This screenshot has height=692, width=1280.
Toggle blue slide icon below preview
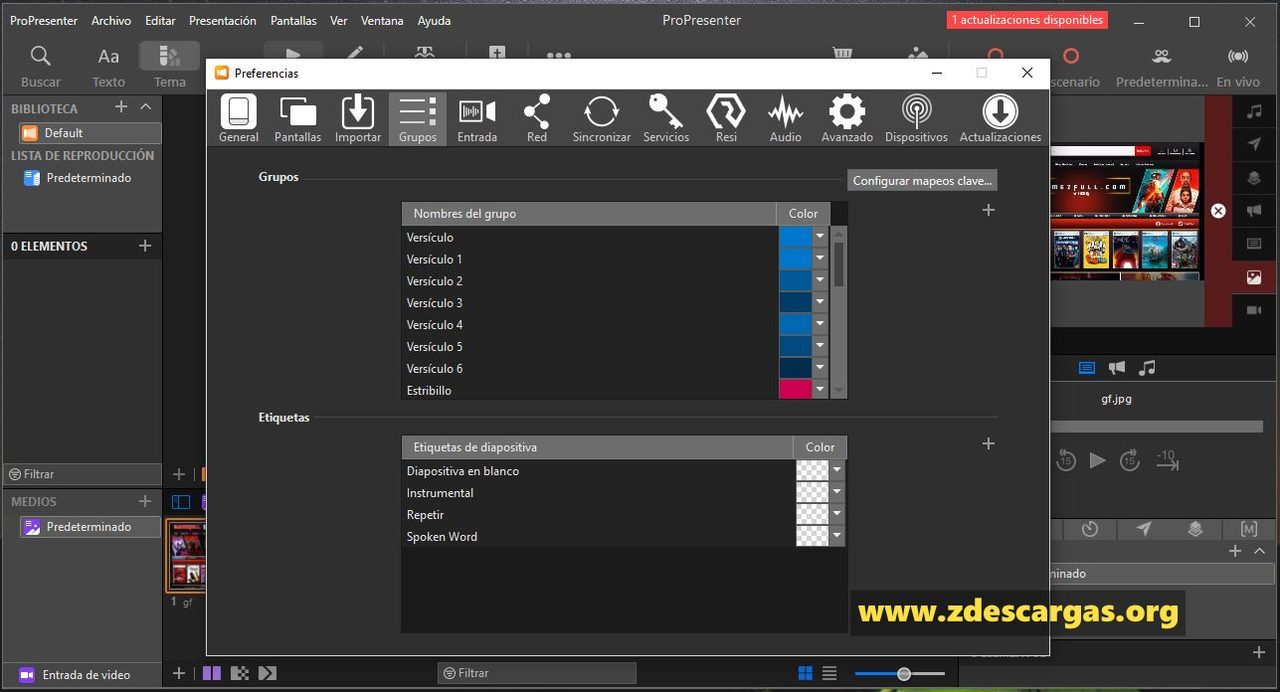(1087, 368)
